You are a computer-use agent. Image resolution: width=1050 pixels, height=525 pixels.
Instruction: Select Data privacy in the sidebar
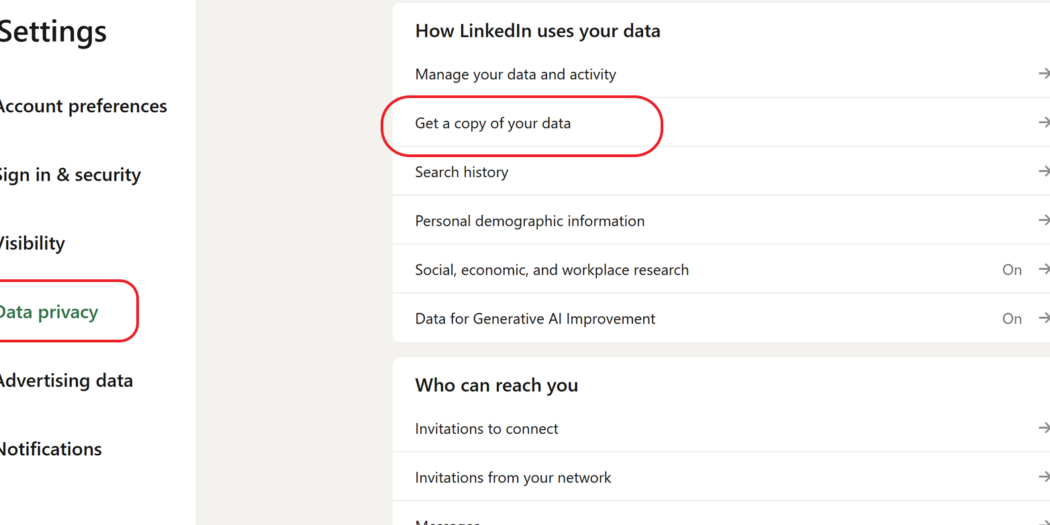(x=48, y=312)
